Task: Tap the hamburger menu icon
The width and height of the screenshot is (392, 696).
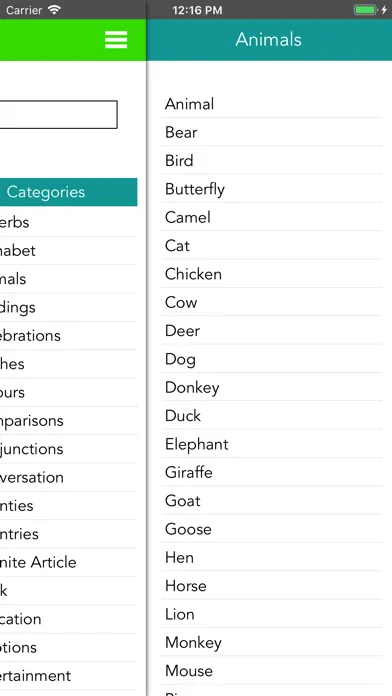Action: click(x=116, y=40)
